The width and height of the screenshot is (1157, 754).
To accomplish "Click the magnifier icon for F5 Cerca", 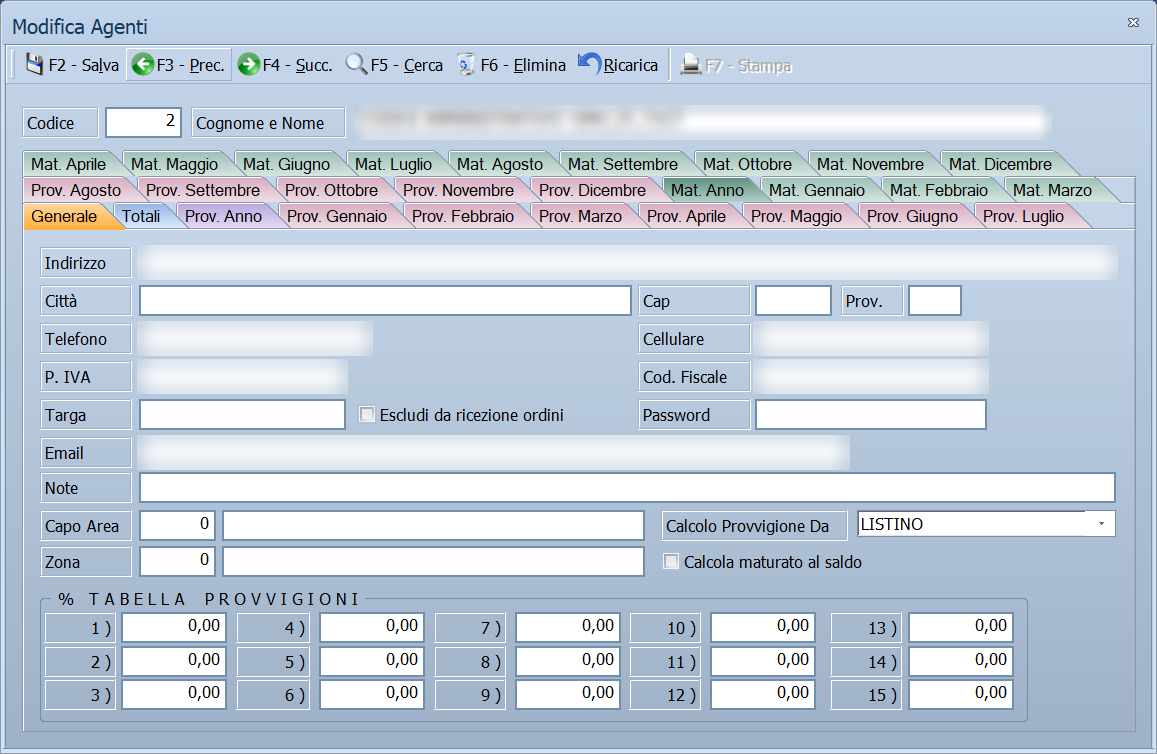I will tap(356, 65).
